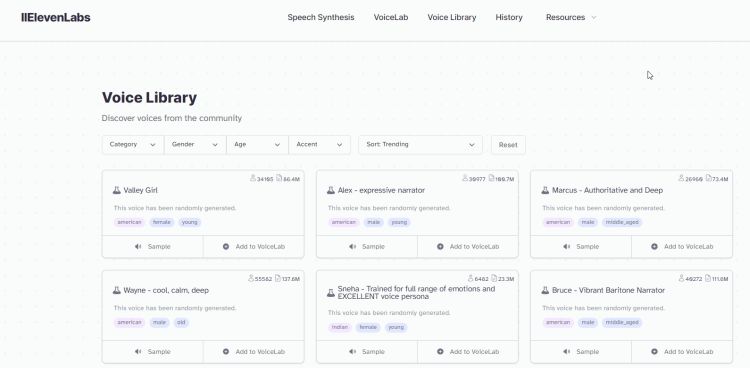Play the Bruce voice sample
Viewport: 750px width, 368px height.
581,352
